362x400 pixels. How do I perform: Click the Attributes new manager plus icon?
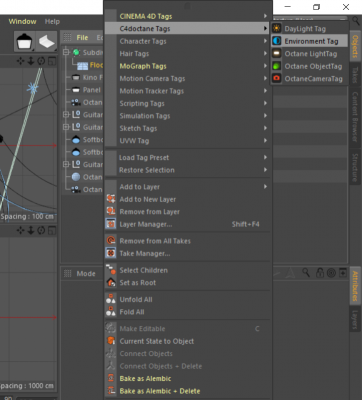coord(343,273)
